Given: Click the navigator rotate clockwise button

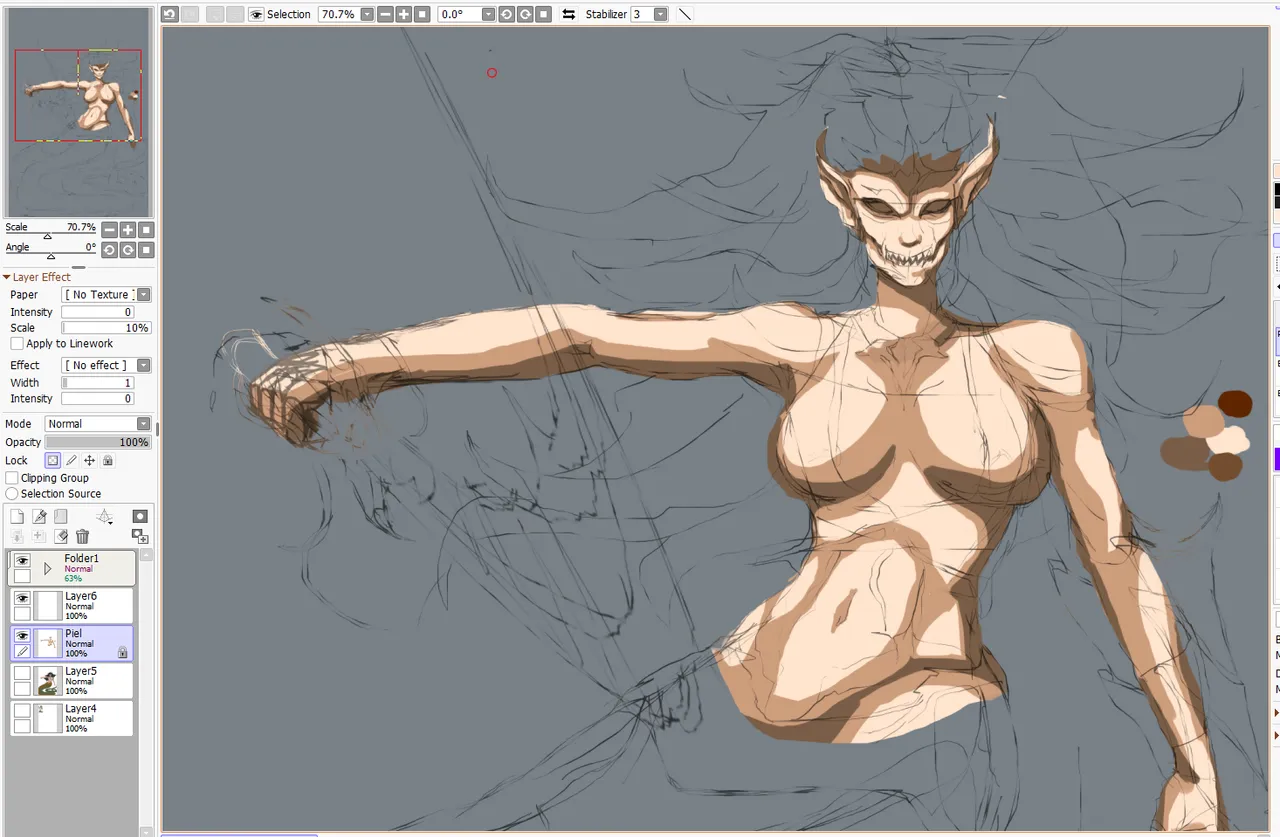Looking at the screenshot, I should (128, 250).
